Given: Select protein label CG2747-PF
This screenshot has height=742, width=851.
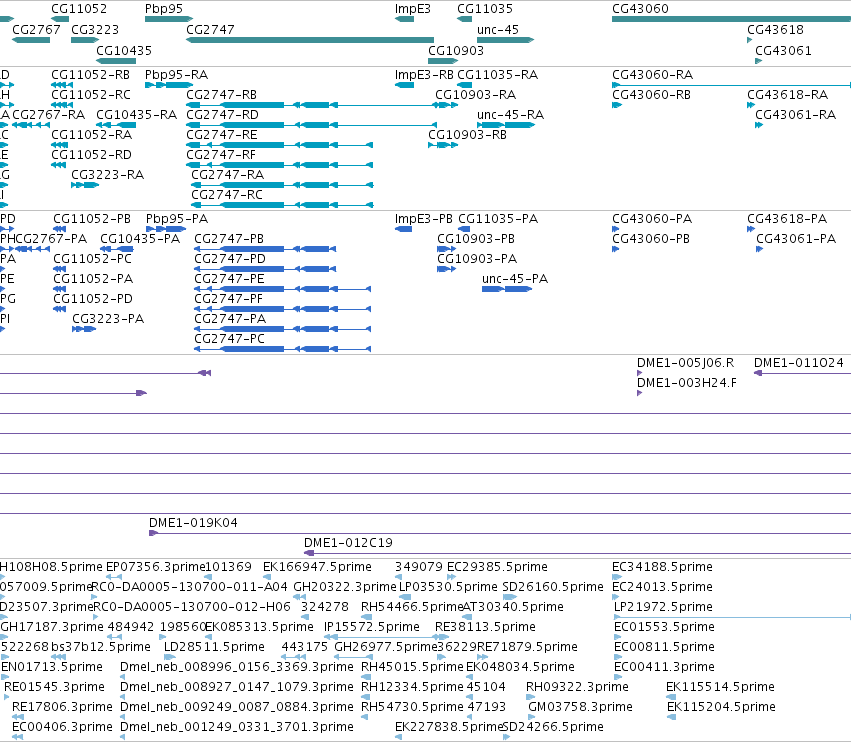Looking at the screenshot, I should pos(228,299).
